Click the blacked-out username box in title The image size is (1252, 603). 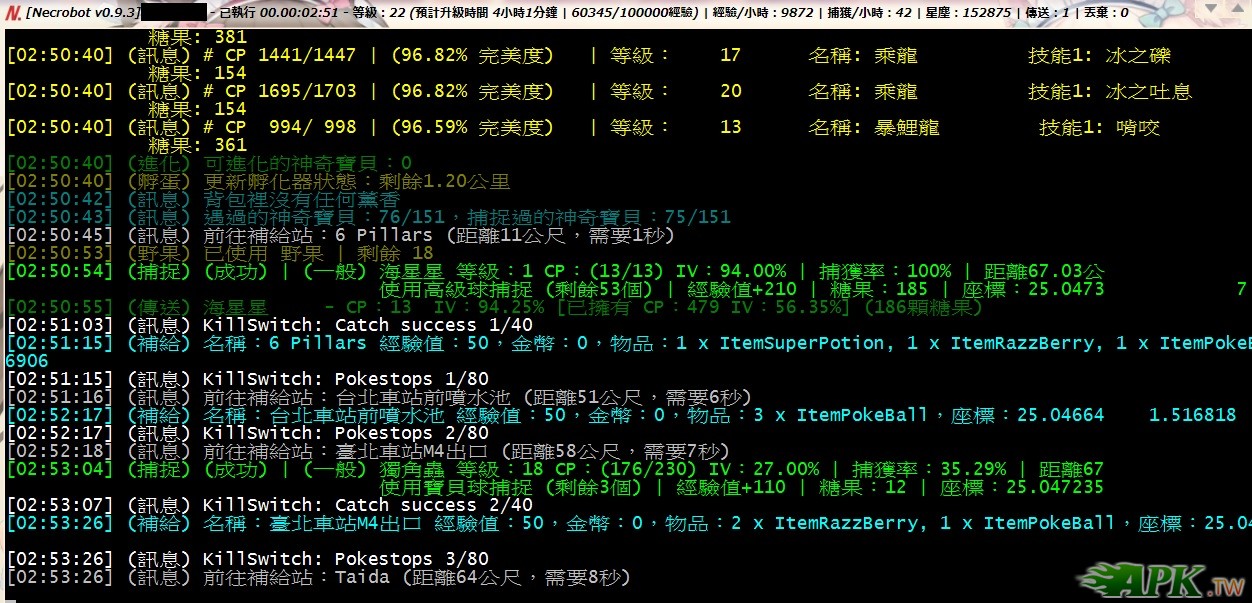[173, 13]
